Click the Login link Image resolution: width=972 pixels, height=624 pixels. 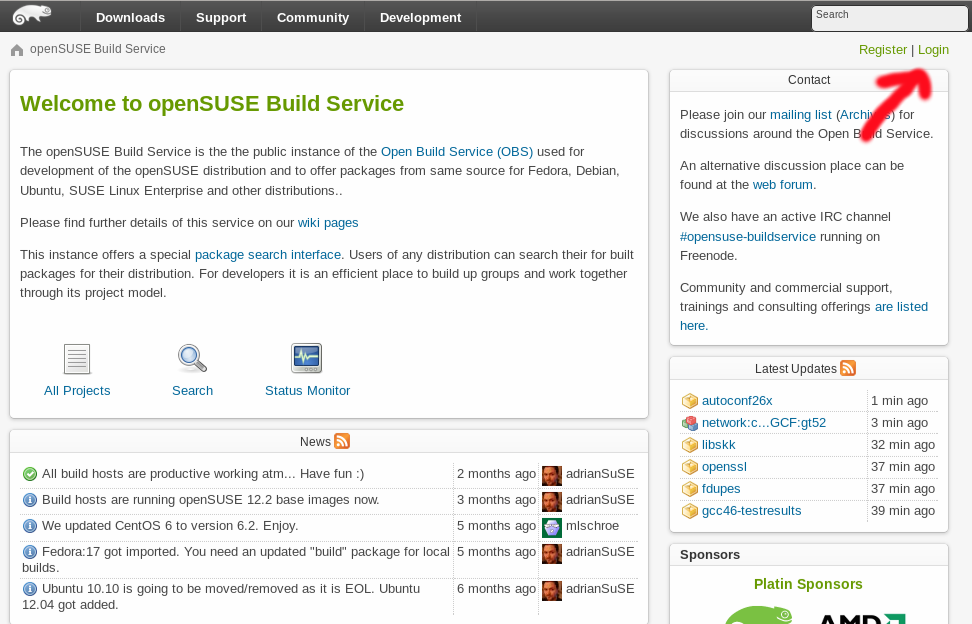(x=933, y=49)
